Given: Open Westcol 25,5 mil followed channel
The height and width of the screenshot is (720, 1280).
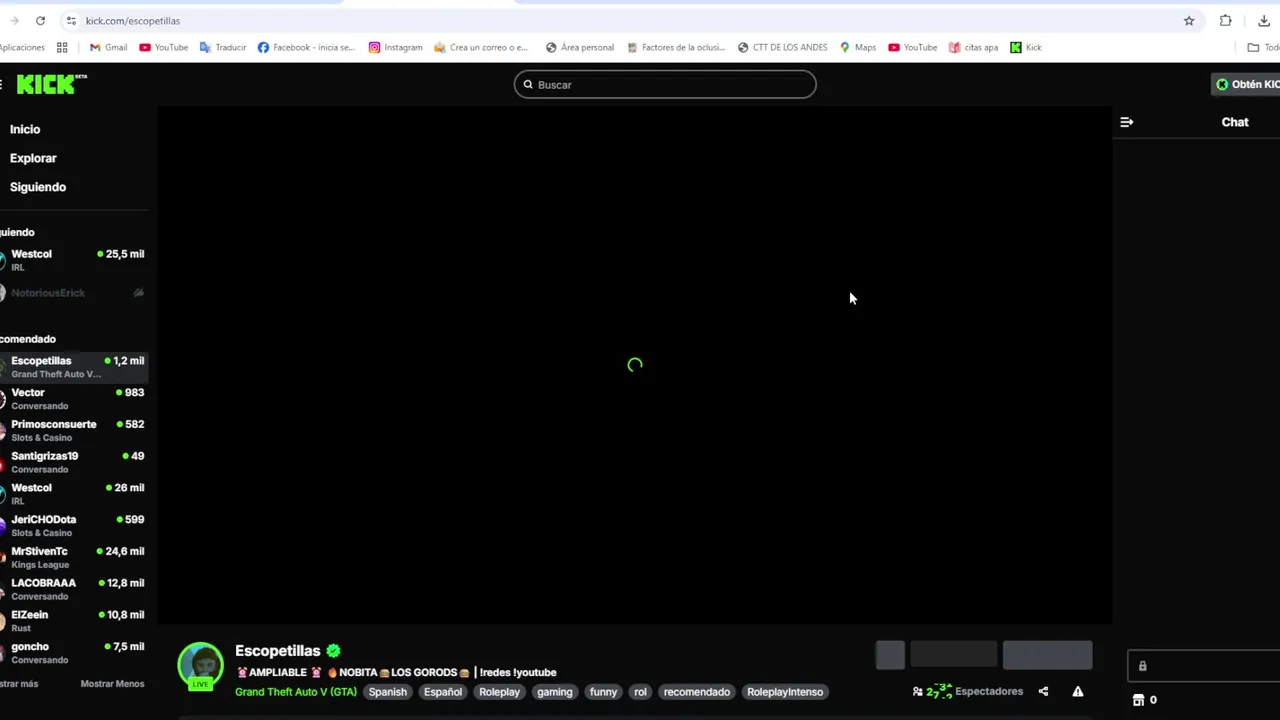Looking at the screenshot, I should coord(74,260).
